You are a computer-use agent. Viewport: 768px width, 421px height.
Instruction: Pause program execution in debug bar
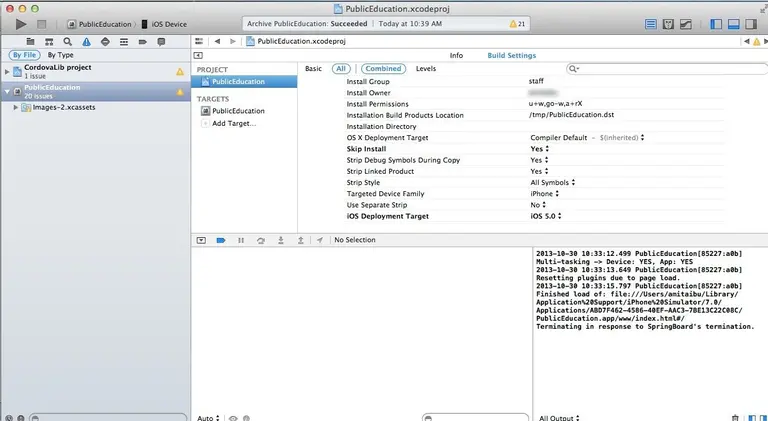pos(241,240)
